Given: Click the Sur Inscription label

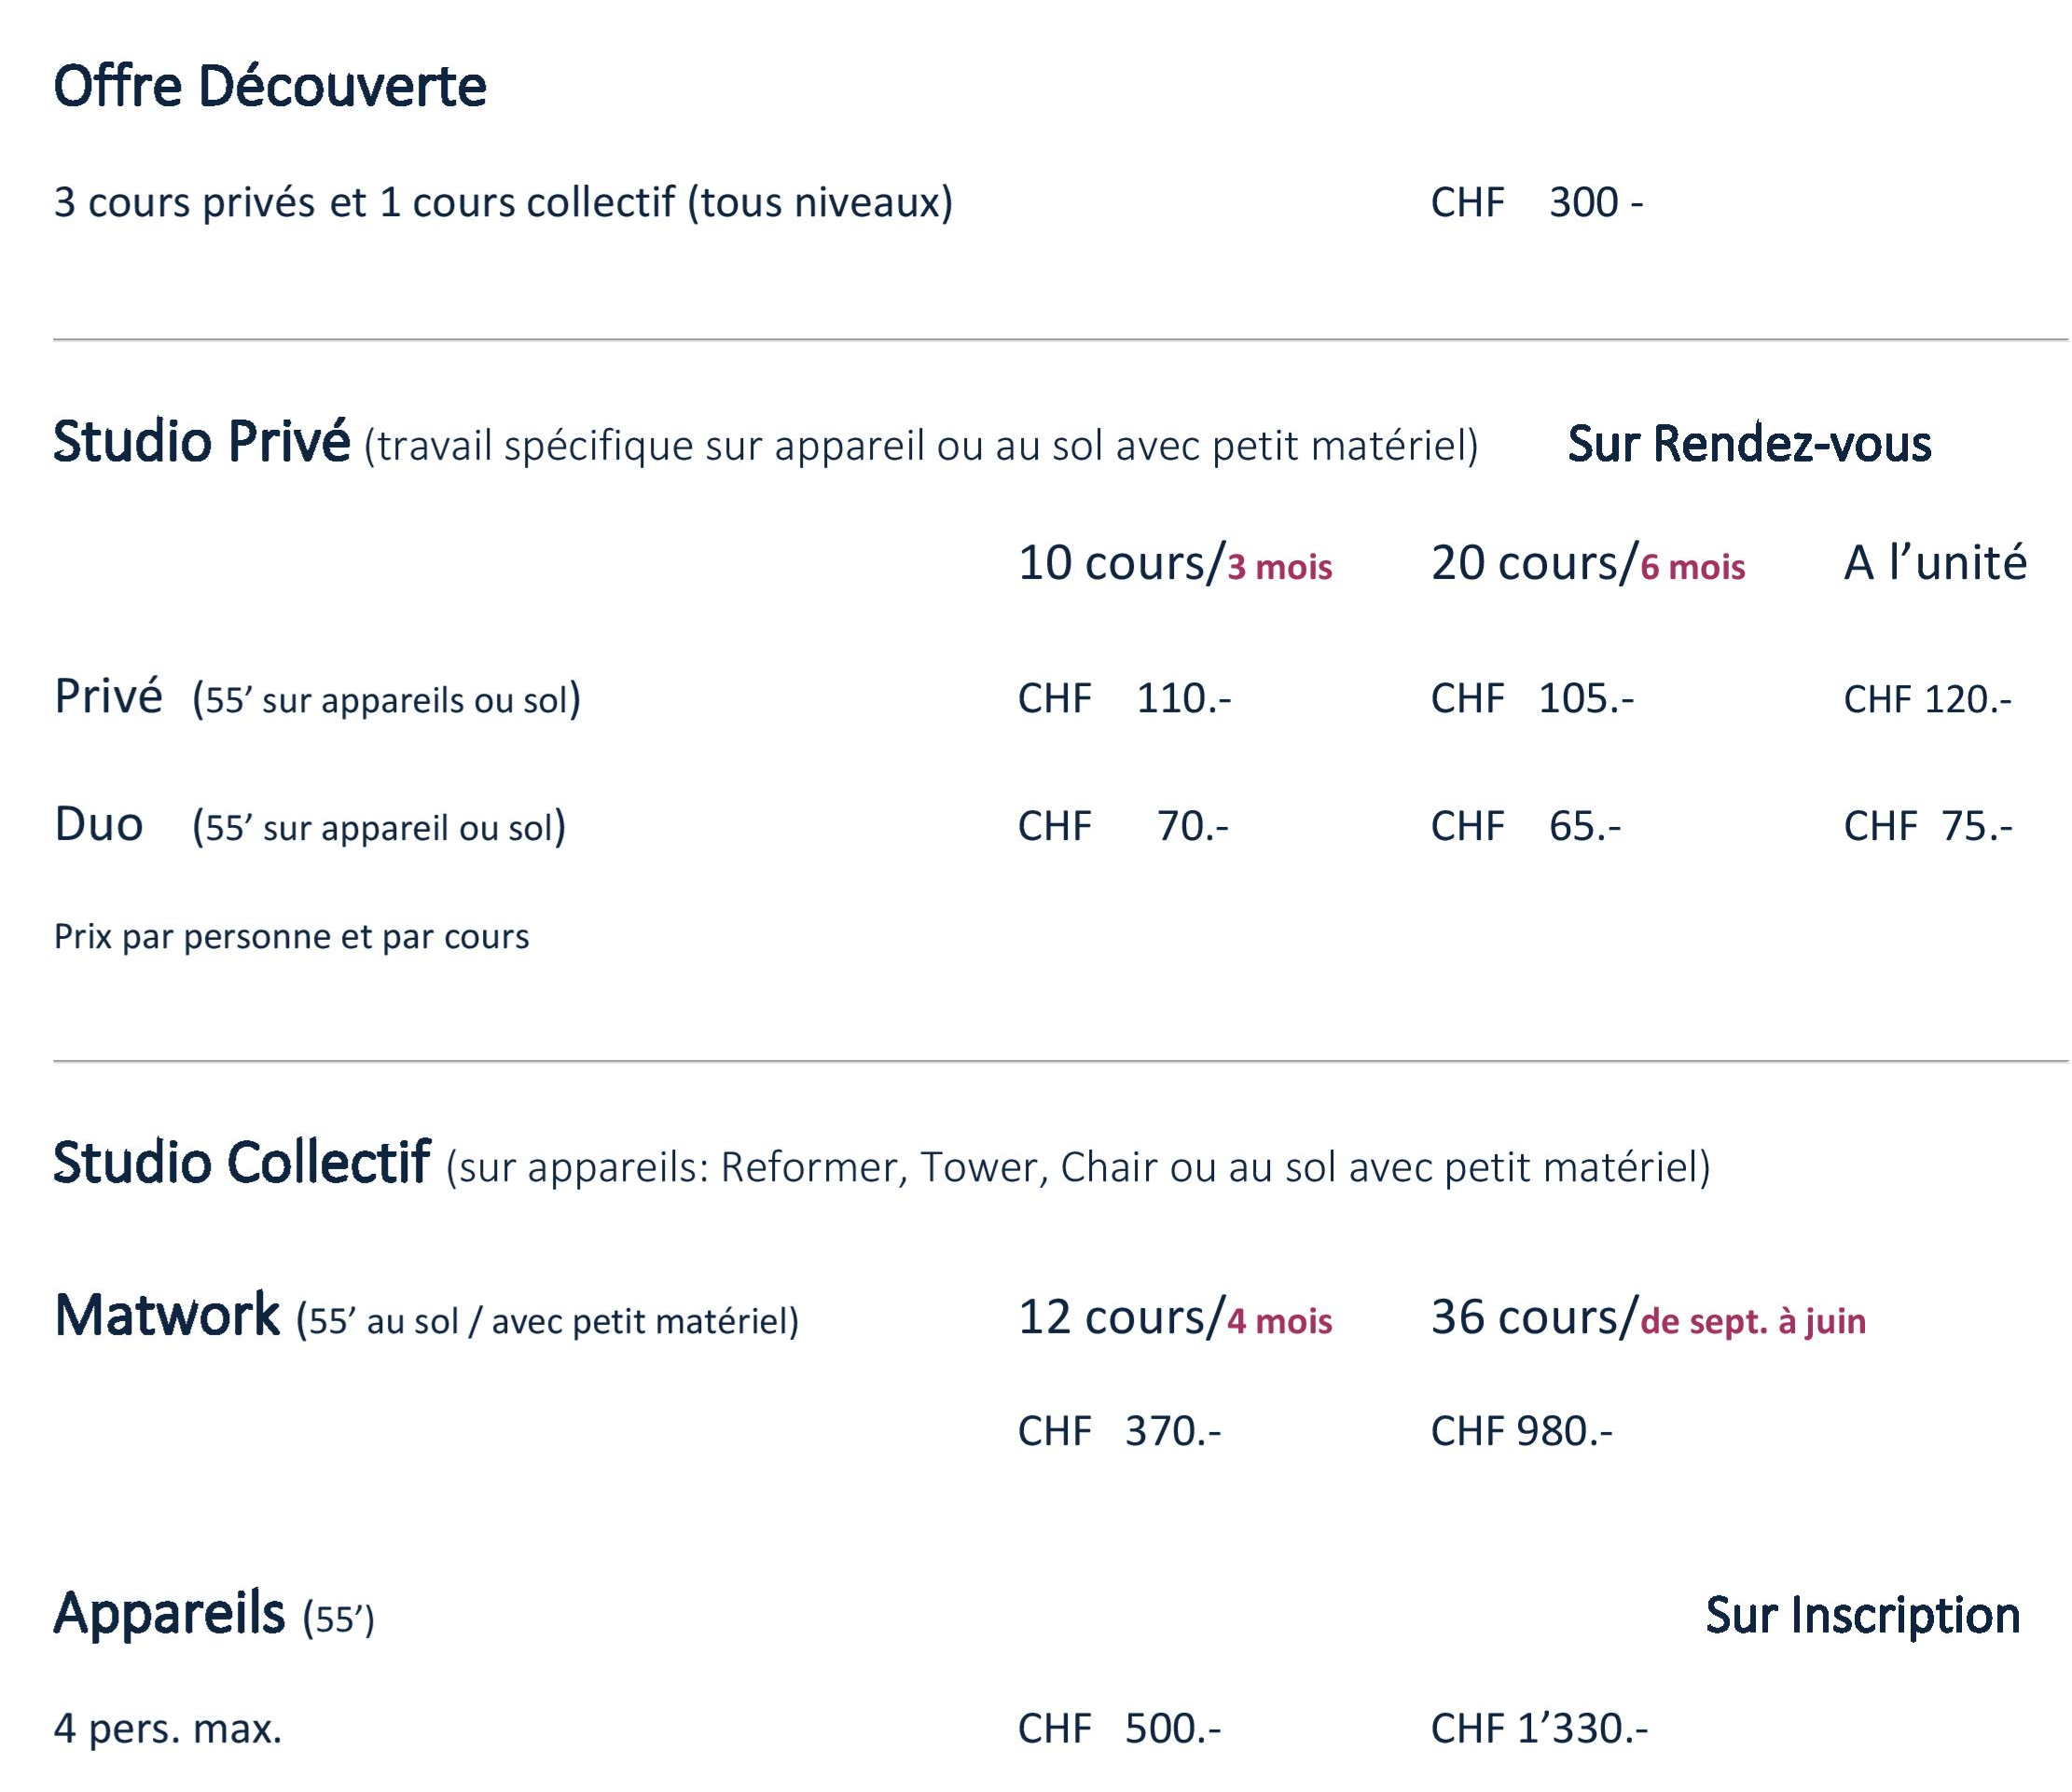Looking at the screenshot, I should click(x=1862, y=1615).
